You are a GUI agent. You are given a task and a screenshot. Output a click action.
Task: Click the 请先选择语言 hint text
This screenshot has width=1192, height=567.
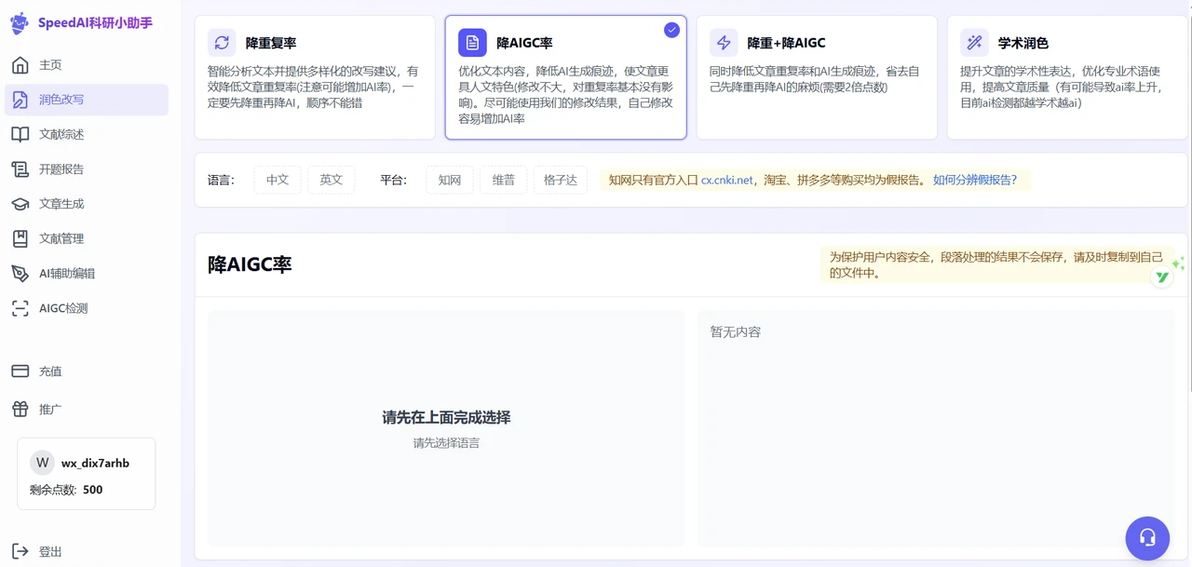click(446, 443)
